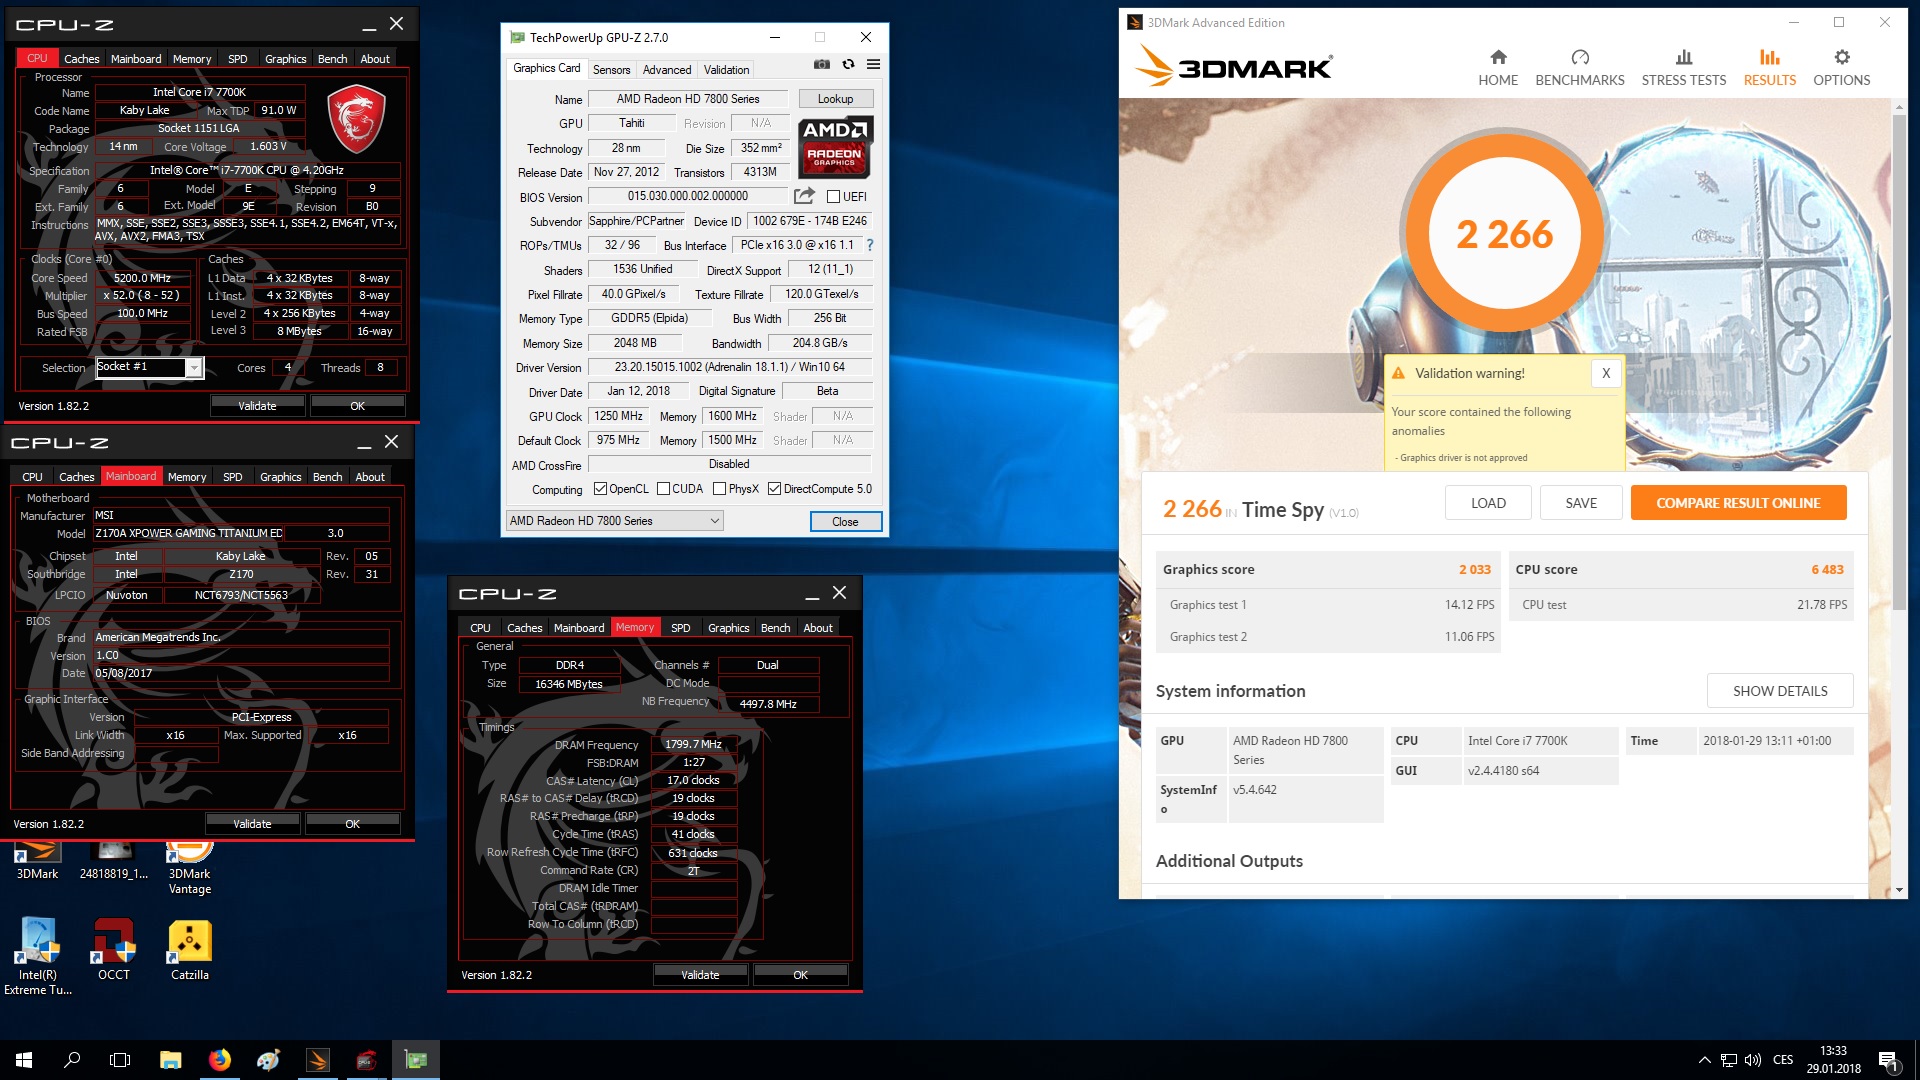Open Caches tab in top CPU-Z window
The image size is (1920, 1080).
(x=81, y=59)
